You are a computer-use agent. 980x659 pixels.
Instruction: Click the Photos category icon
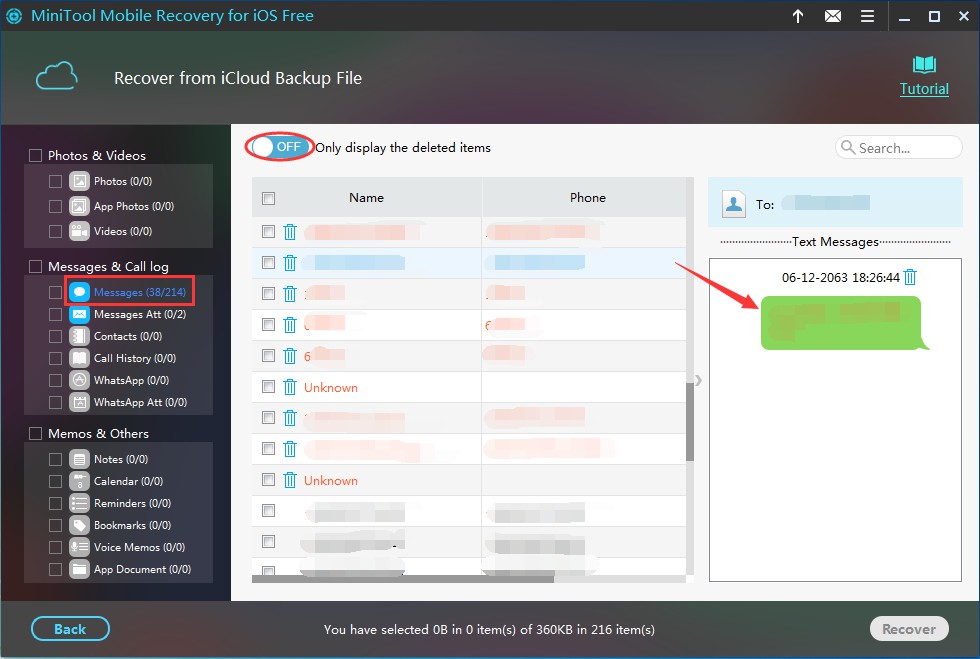point(79,181)
